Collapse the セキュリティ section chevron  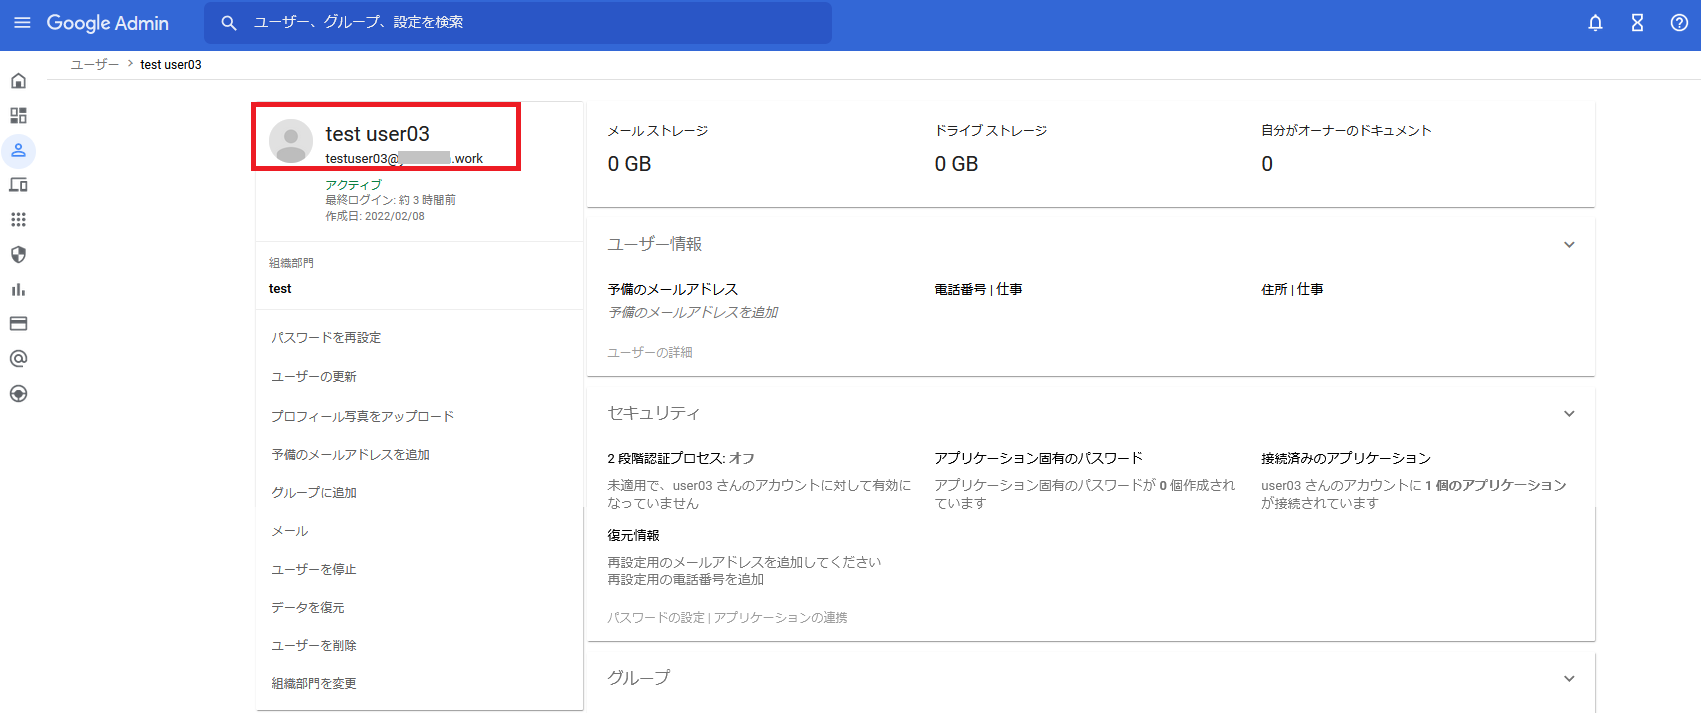[x=1569, y=414]
